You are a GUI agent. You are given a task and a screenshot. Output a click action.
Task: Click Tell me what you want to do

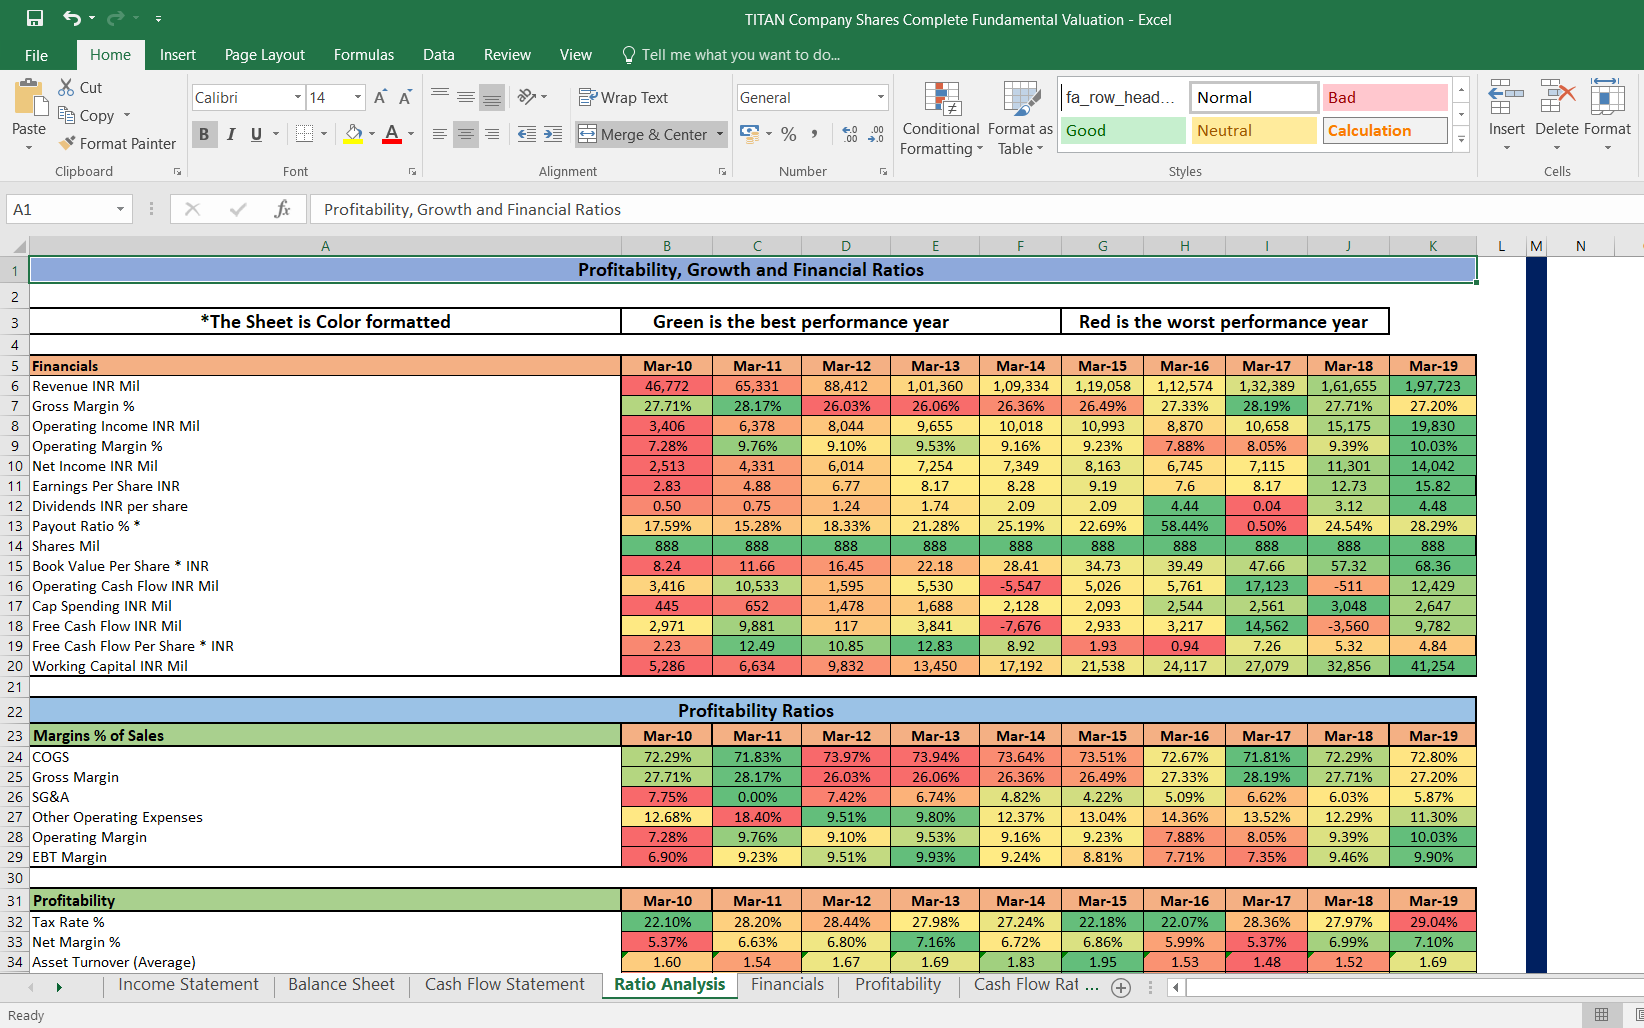pos(731,55)
